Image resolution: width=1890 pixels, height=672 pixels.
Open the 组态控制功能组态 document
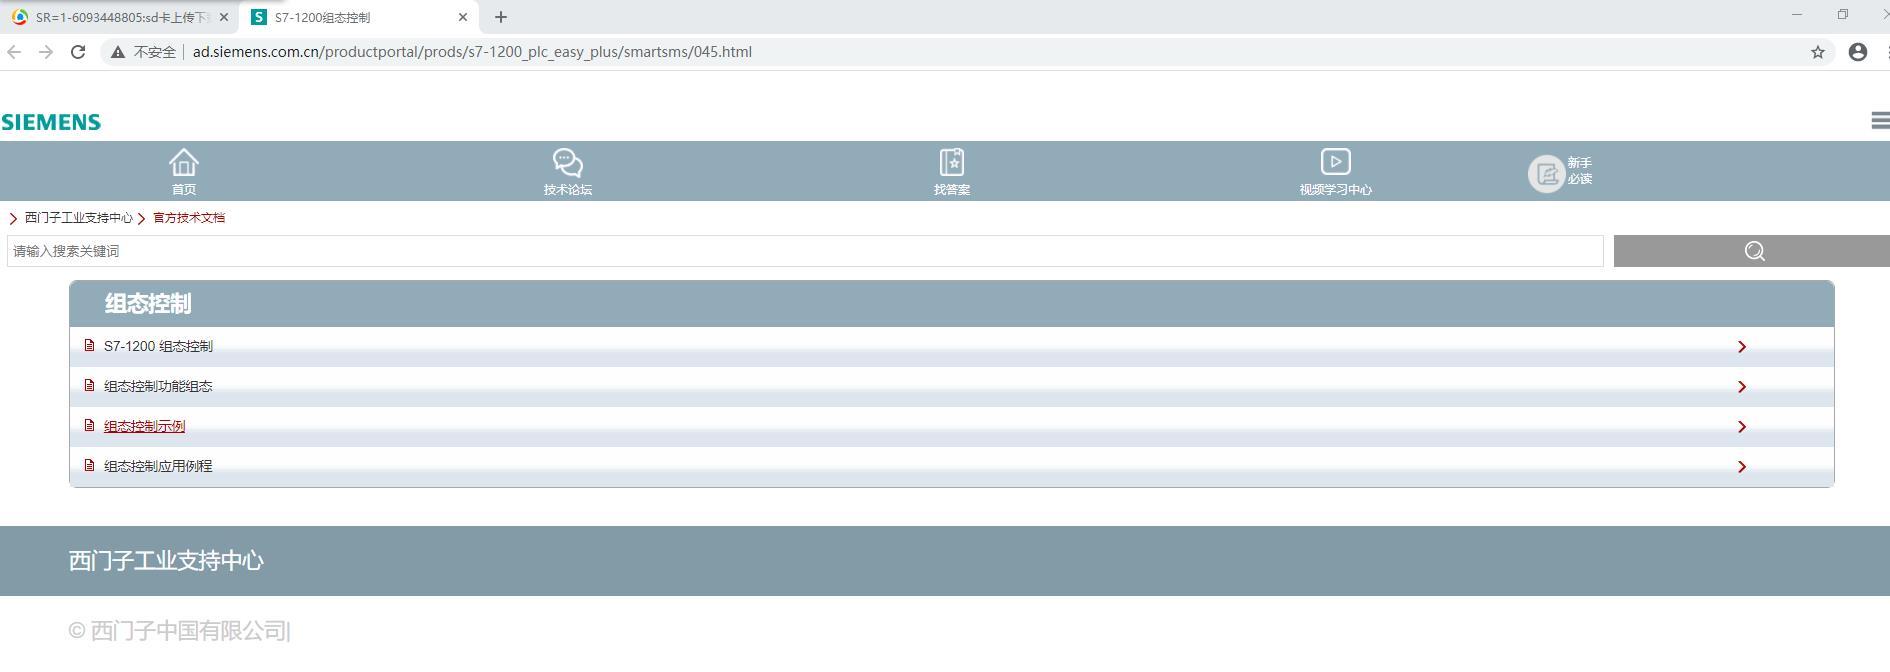tap(158, 386)
